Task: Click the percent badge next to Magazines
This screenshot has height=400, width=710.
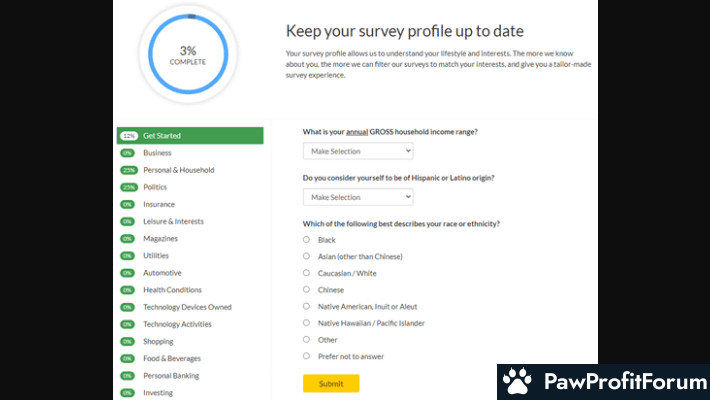Action: (x=128, y=239)
